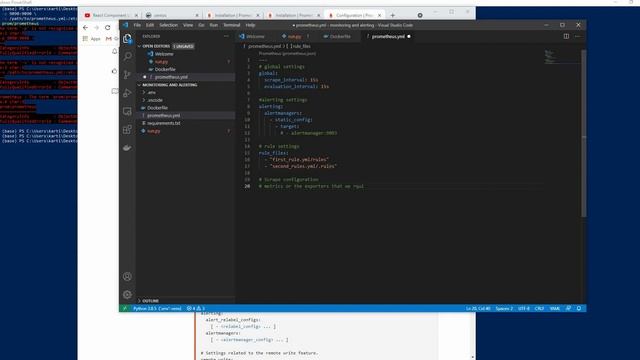Click the prometheus.yml breadcrumb segment
This screenshot has width=640, height=360.
(x=264, y=47)
